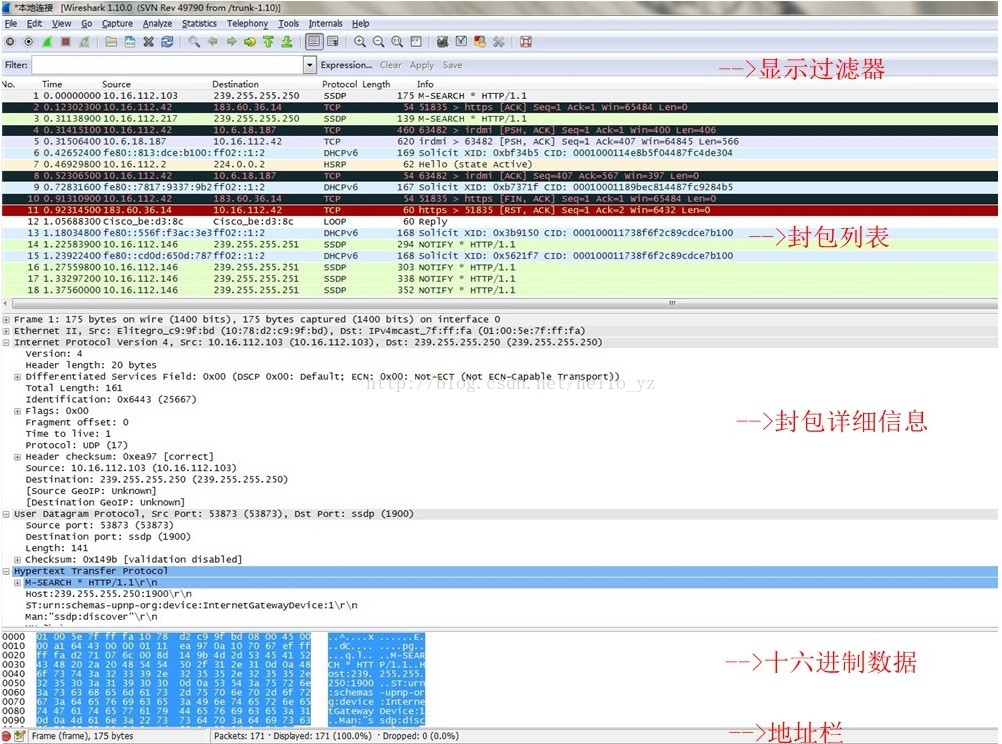Zoom in the packet text

point(360,42)
